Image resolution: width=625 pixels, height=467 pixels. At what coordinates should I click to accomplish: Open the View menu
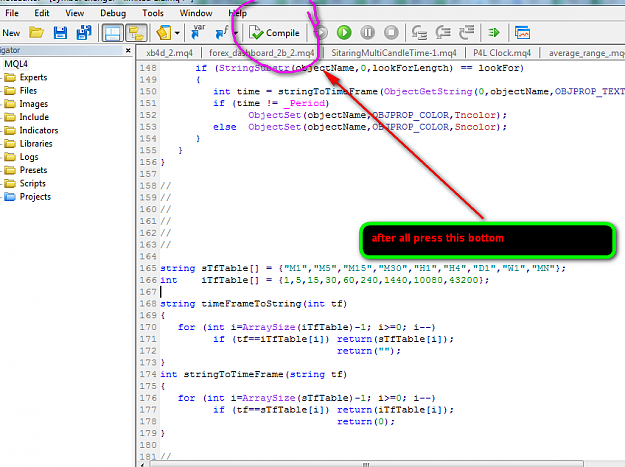[75, 13]
